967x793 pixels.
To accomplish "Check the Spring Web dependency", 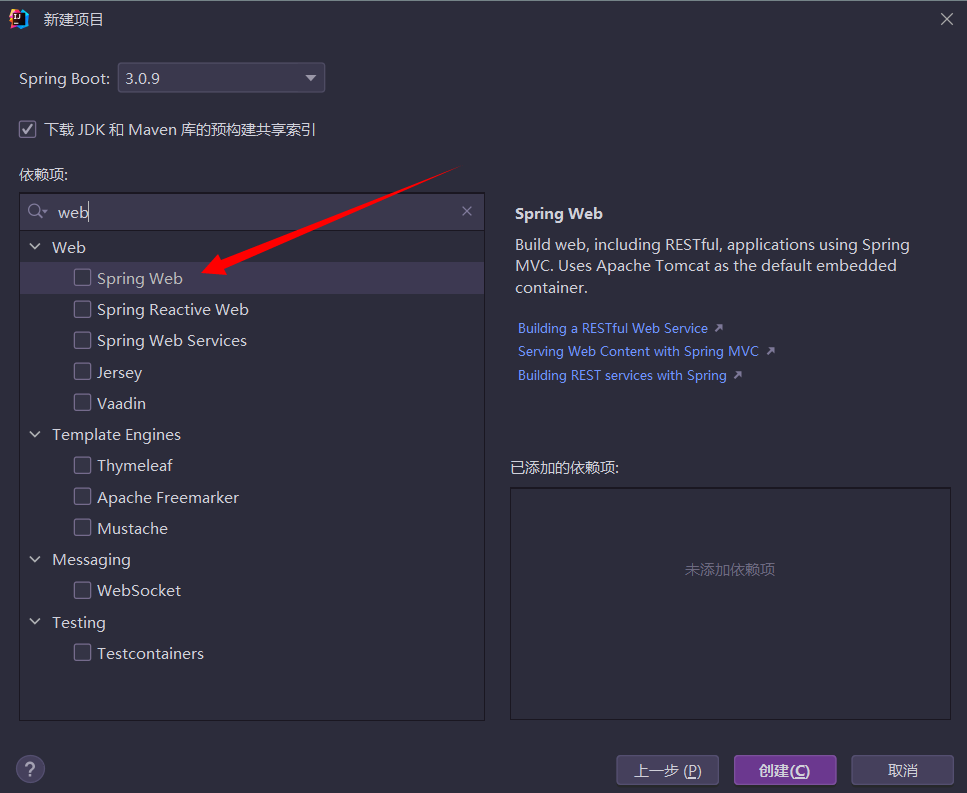I will [x=82, y=278].
